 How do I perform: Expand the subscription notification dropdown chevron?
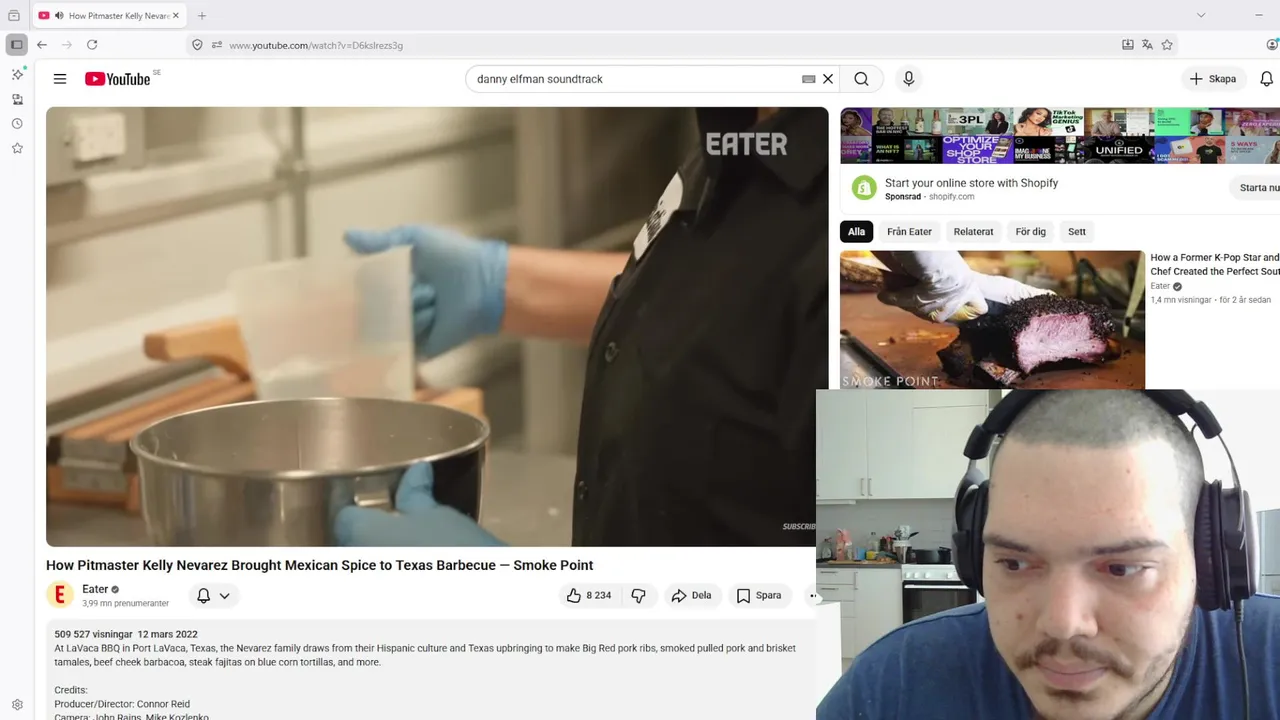pyautogui.click(x=225, y=596)
